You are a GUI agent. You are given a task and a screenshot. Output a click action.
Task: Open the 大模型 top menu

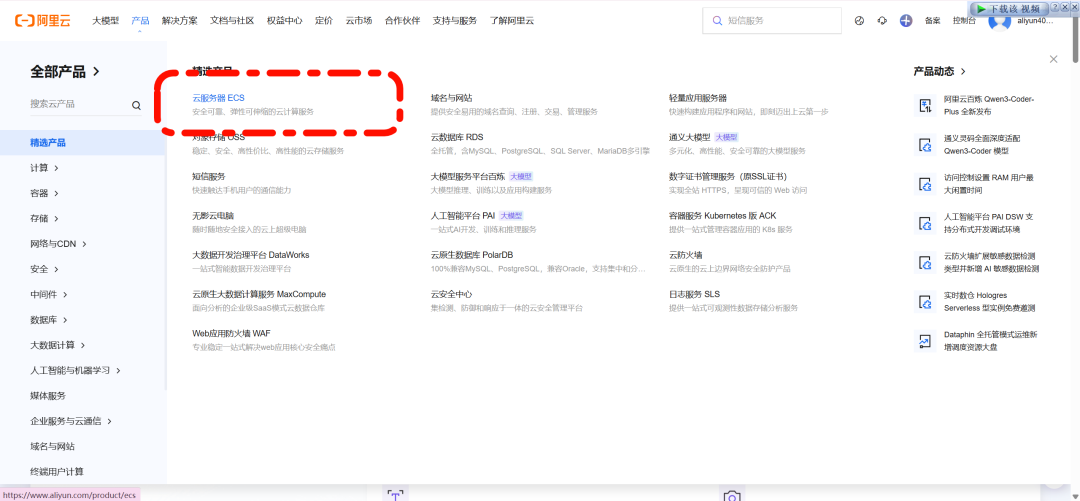(x=105, y=21)
